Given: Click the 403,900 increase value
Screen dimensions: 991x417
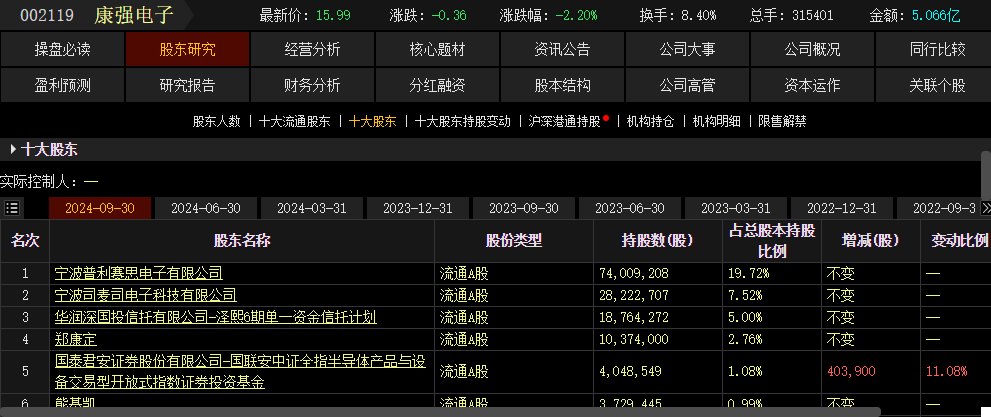Looking at the screenshot, I should pyautogui.click(x=851, y=372).
